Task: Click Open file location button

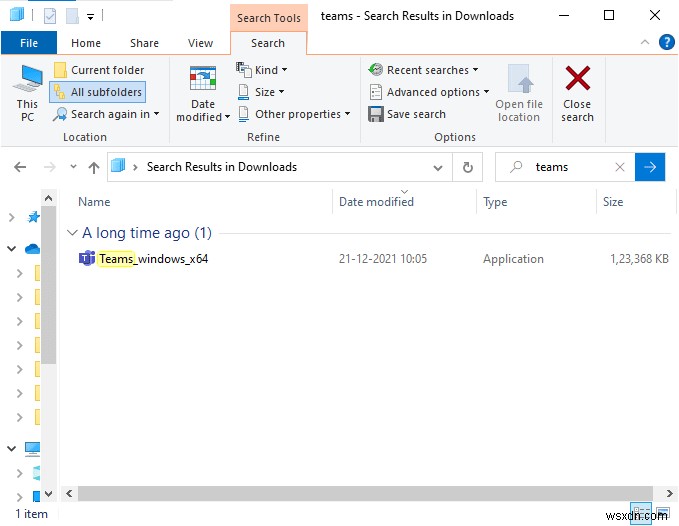Action: pos(519,93)
